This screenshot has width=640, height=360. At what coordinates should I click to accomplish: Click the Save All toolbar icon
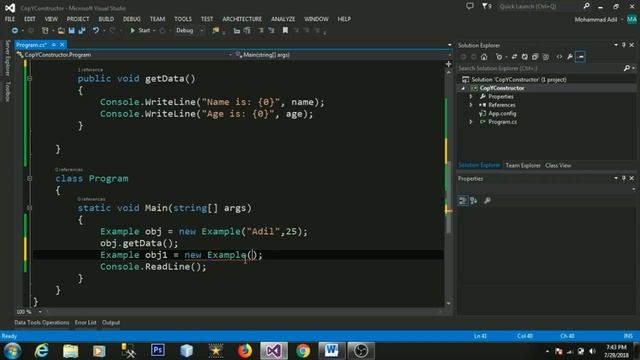(82, 31)
